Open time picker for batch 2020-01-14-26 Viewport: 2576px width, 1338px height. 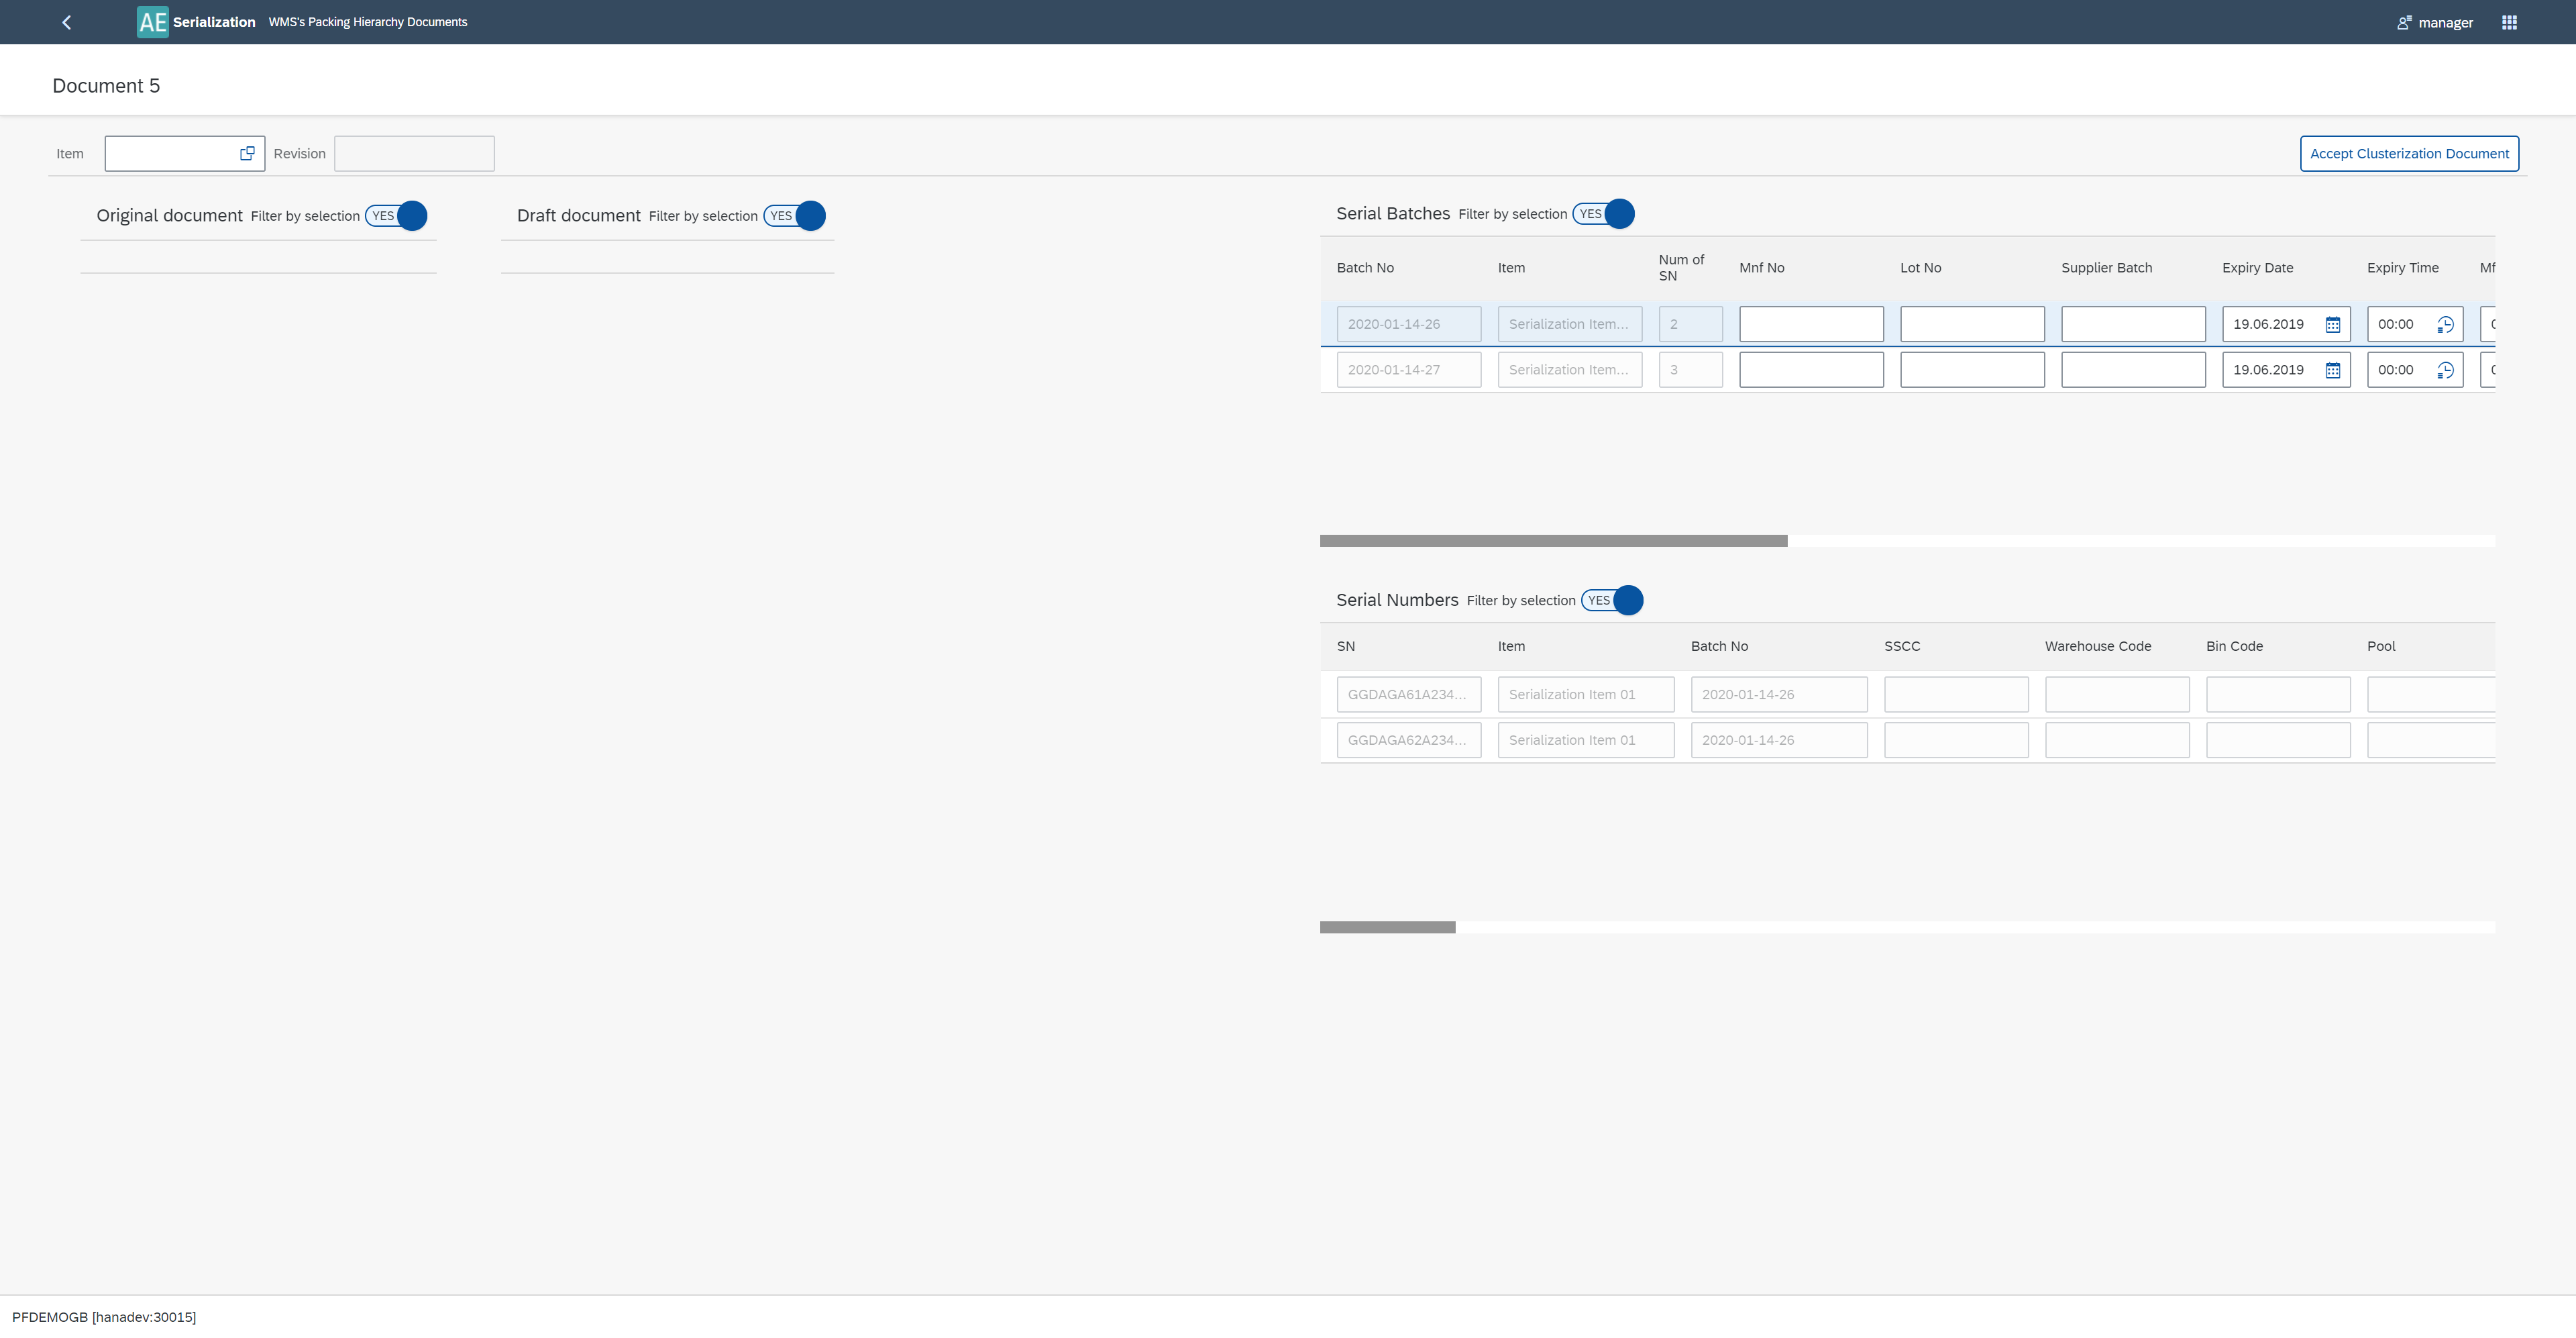pos(2445,324)
